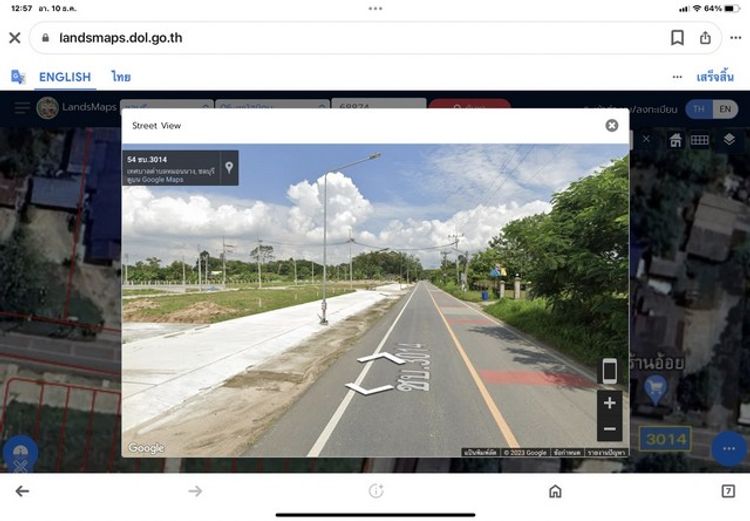The width and height of the screenshot is (750, 521).
Task: Toggle the phone motion-tracking icon
Action: tap(609, 371)
